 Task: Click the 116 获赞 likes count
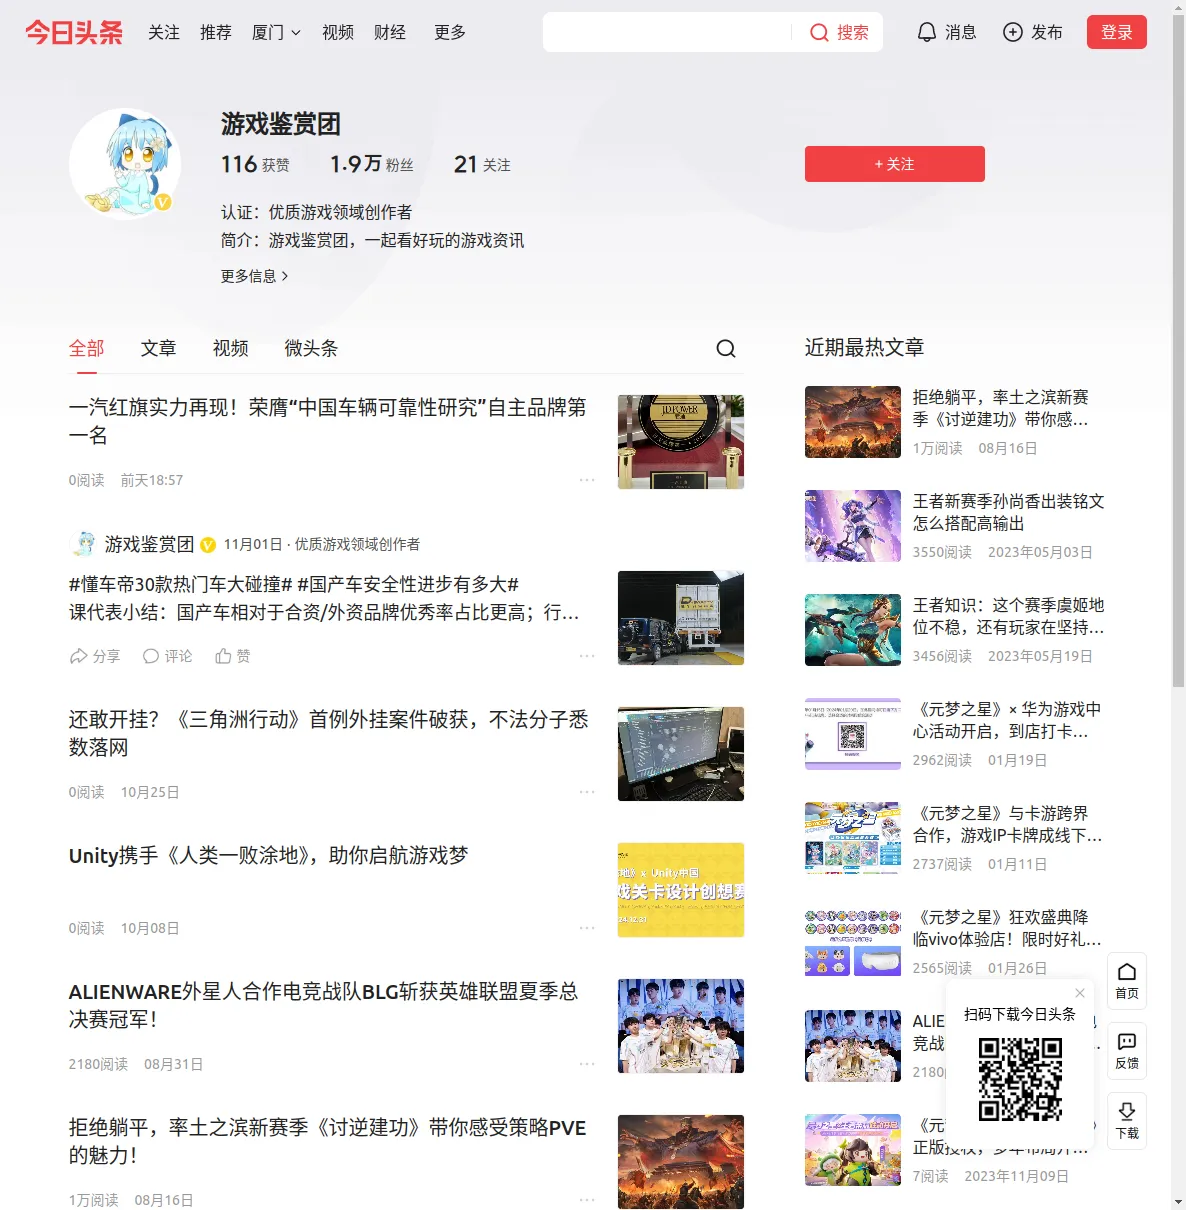[255, 164]
